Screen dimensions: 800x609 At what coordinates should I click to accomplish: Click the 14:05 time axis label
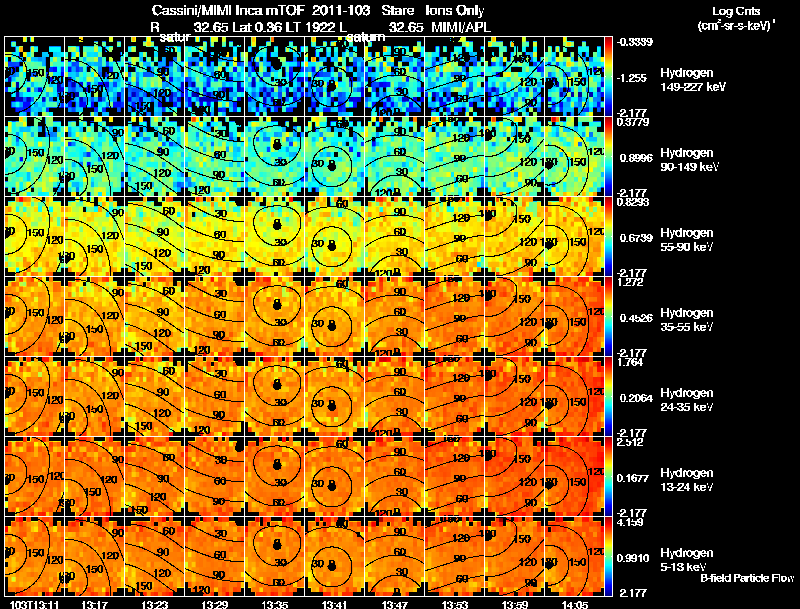coord(574,605)
